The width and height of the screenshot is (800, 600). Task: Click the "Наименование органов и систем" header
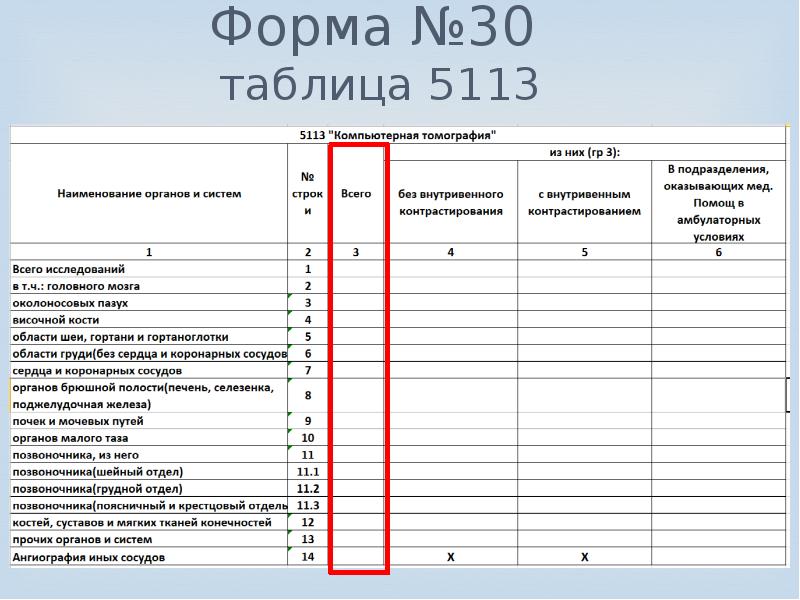tap(149, 194)
